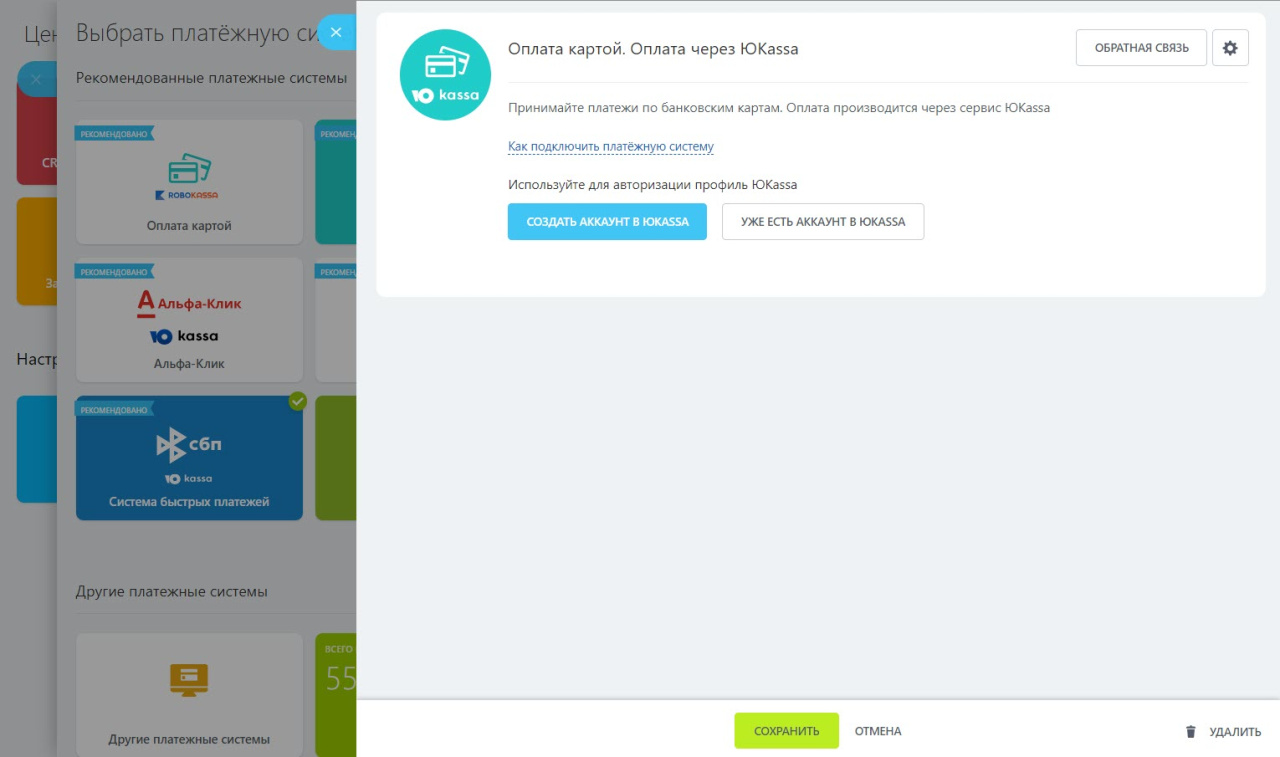1280x757 pixels.
Task: Click the orange monitor icon
Action: 189,681
